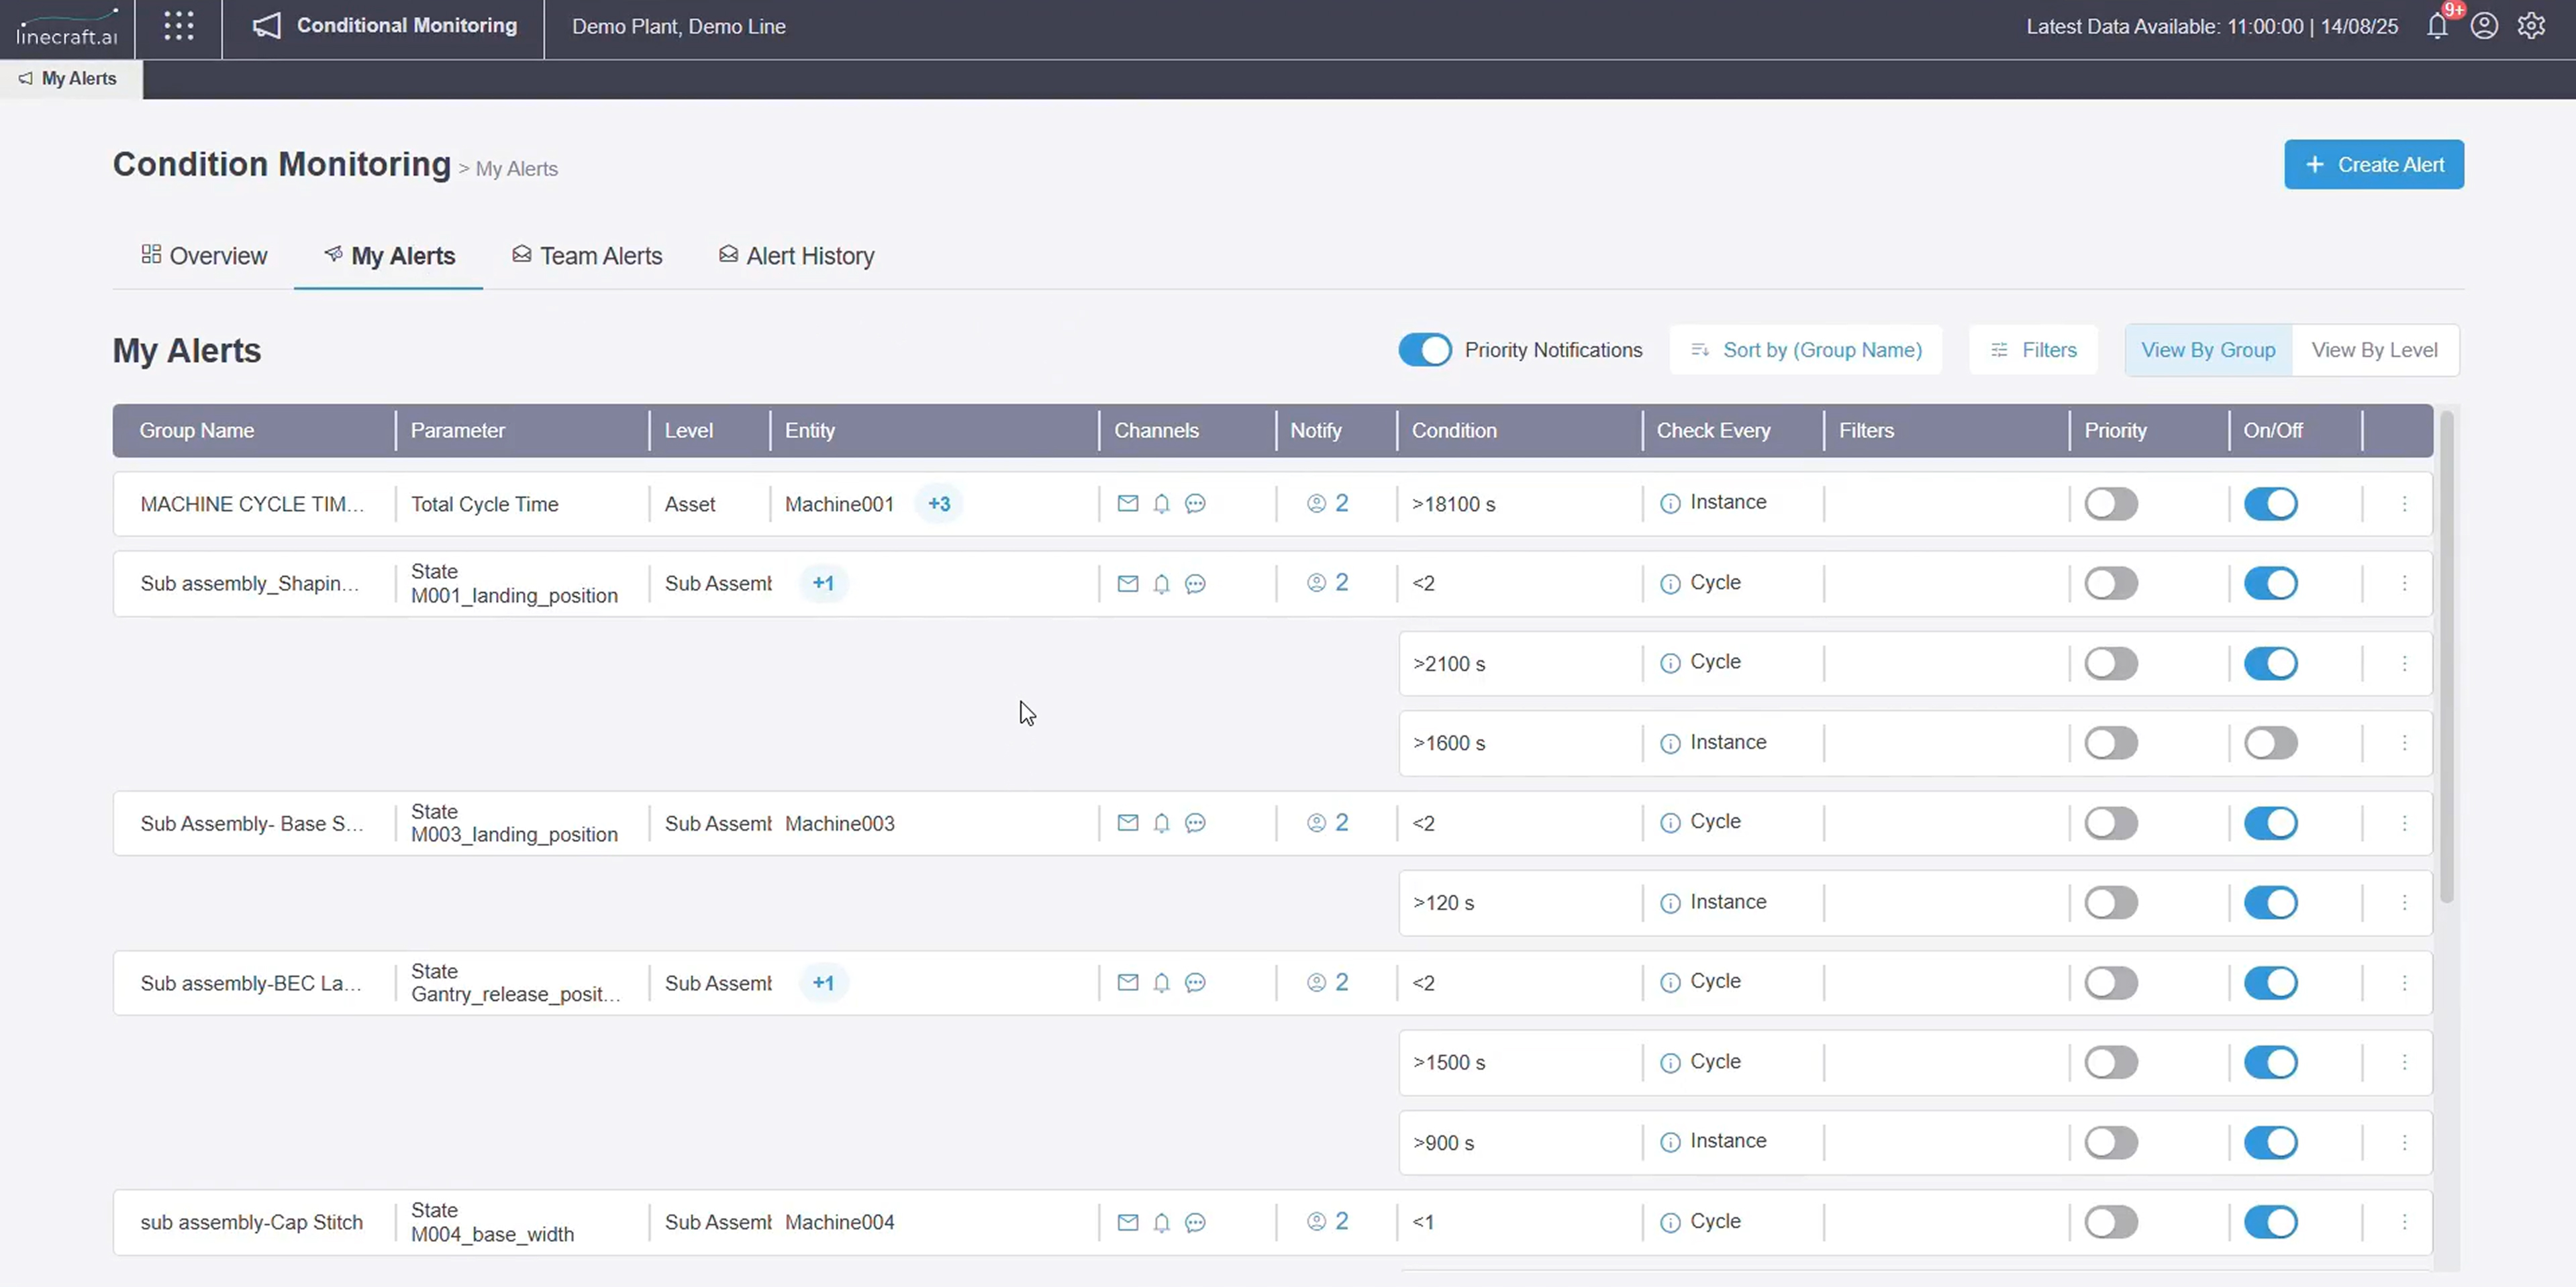Enable priority for >2100 s condition
This screenshot has width=2576, height=1287.
(2111, 663)
